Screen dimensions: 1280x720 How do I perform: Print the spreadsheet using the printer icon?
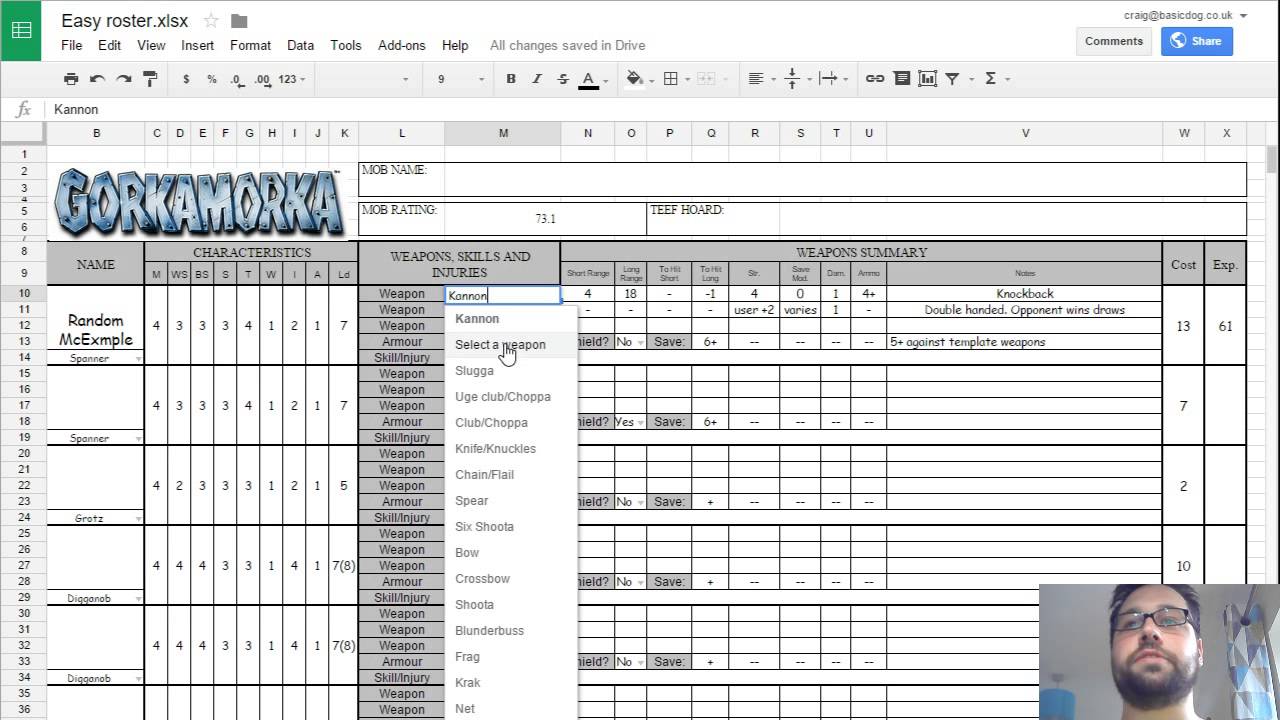tap(71, 79)
